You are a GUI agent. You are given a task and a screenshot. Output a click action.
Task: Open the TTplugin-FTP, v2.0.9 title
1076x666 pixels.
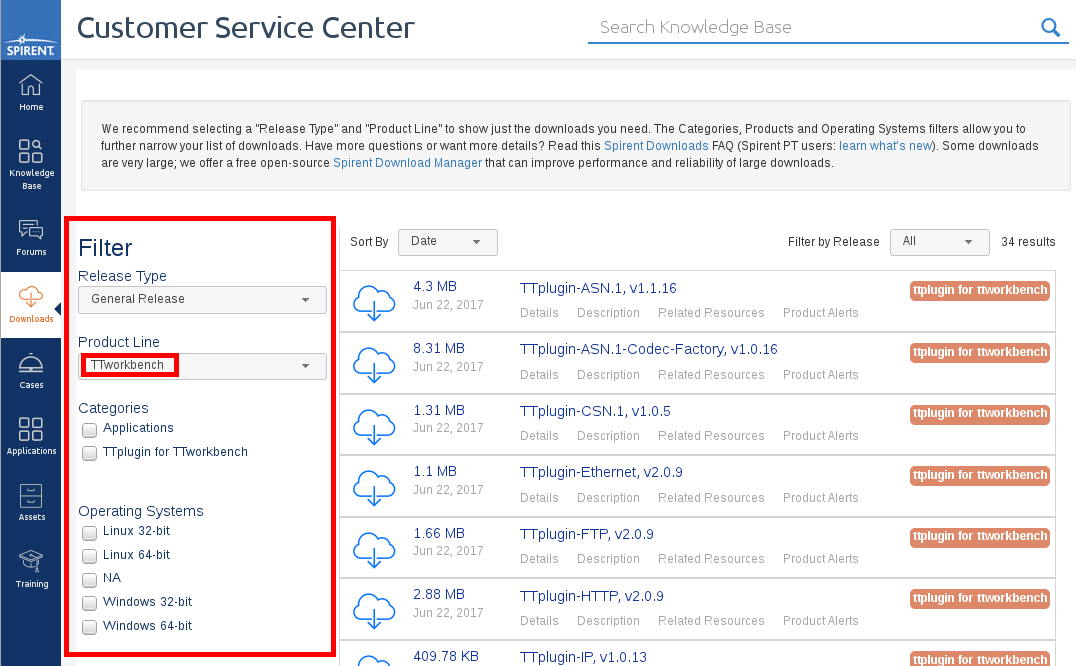click(587, 534)
